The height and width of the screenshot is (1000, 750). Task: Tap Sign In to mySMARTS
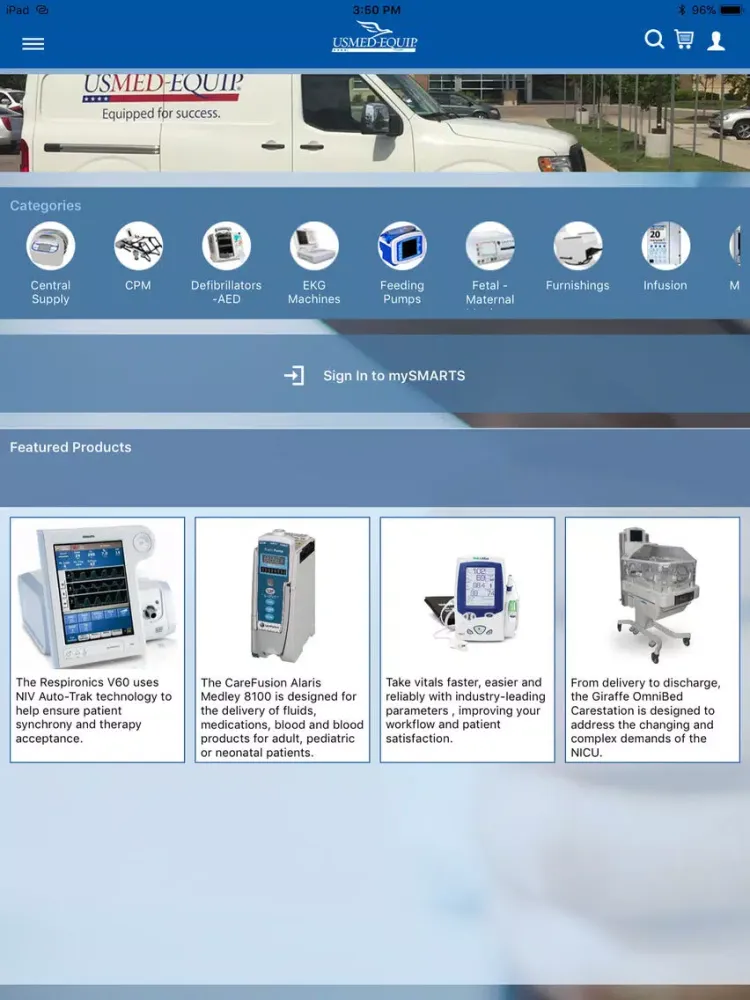394,376
